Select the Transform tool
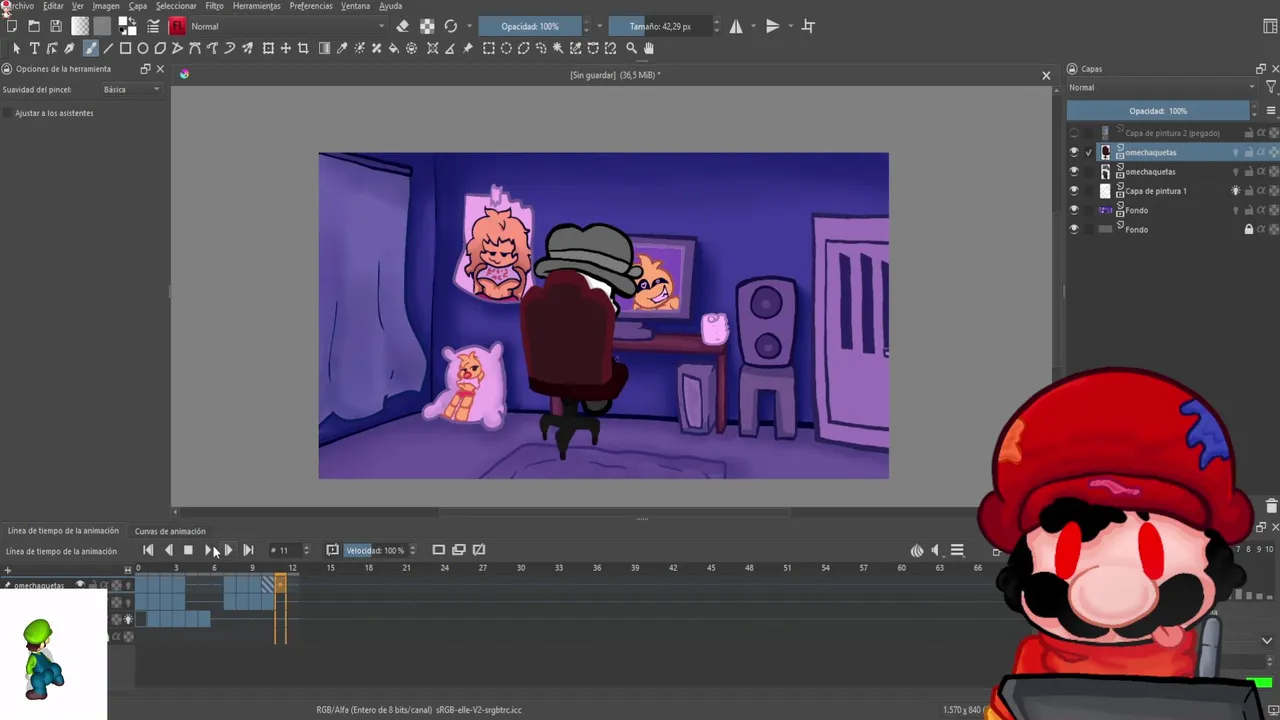This screenshot has height=720, width=1280. [x=268, y=48]
